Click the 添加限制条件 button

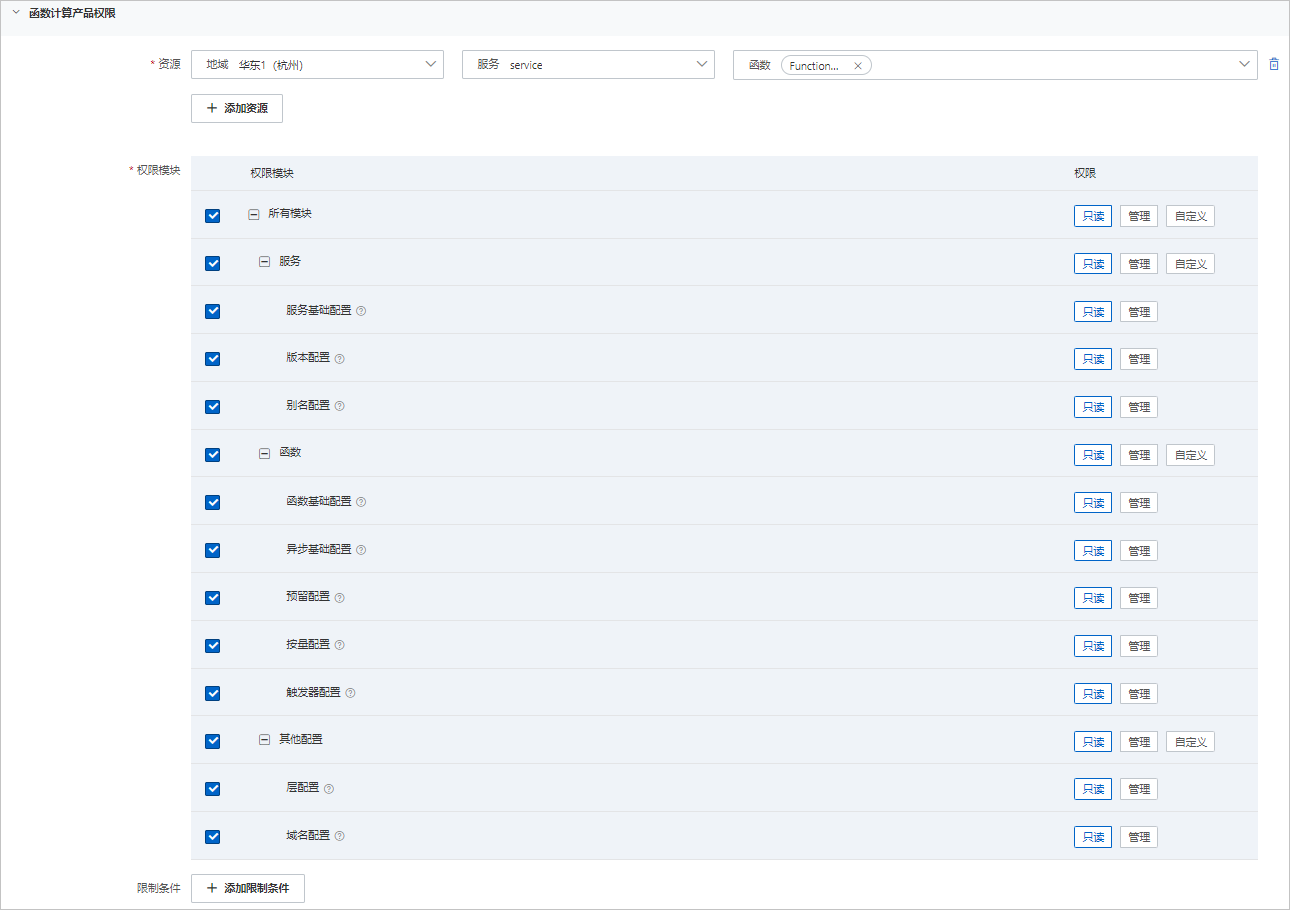248,888
